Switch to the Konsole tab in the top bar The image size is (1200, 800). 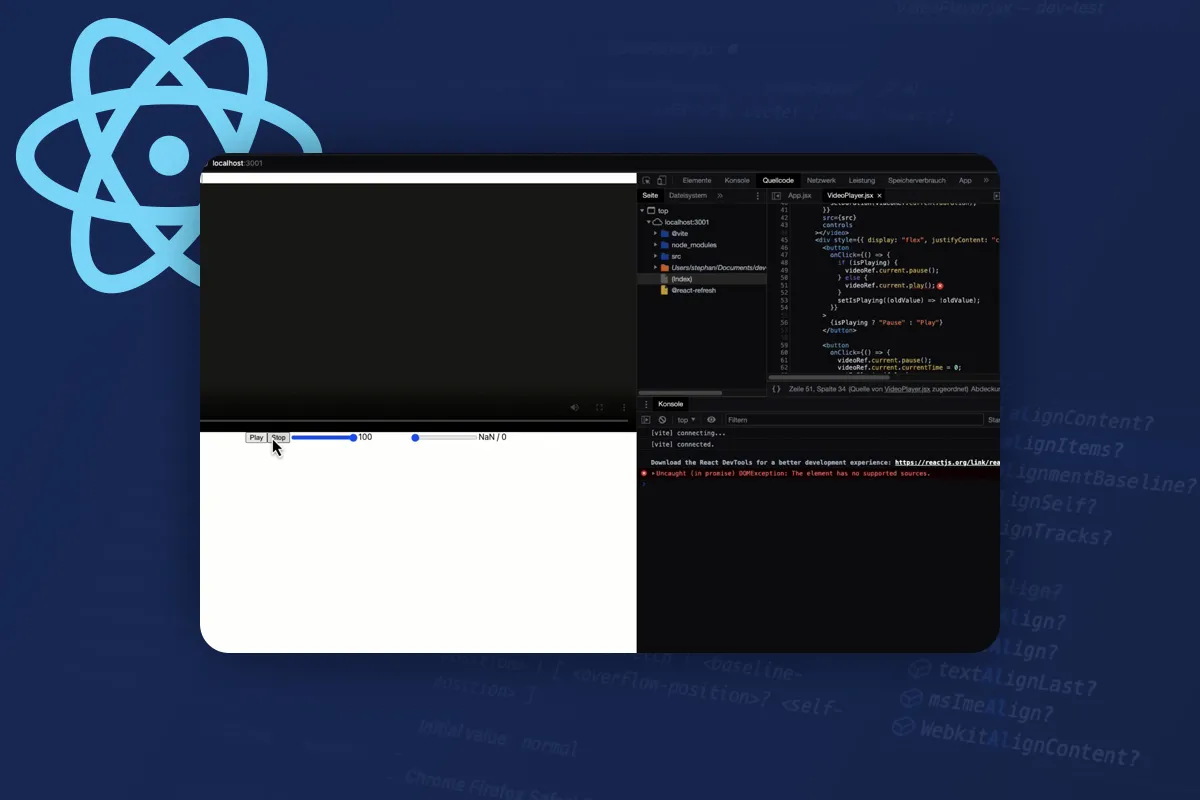(737, 180)
